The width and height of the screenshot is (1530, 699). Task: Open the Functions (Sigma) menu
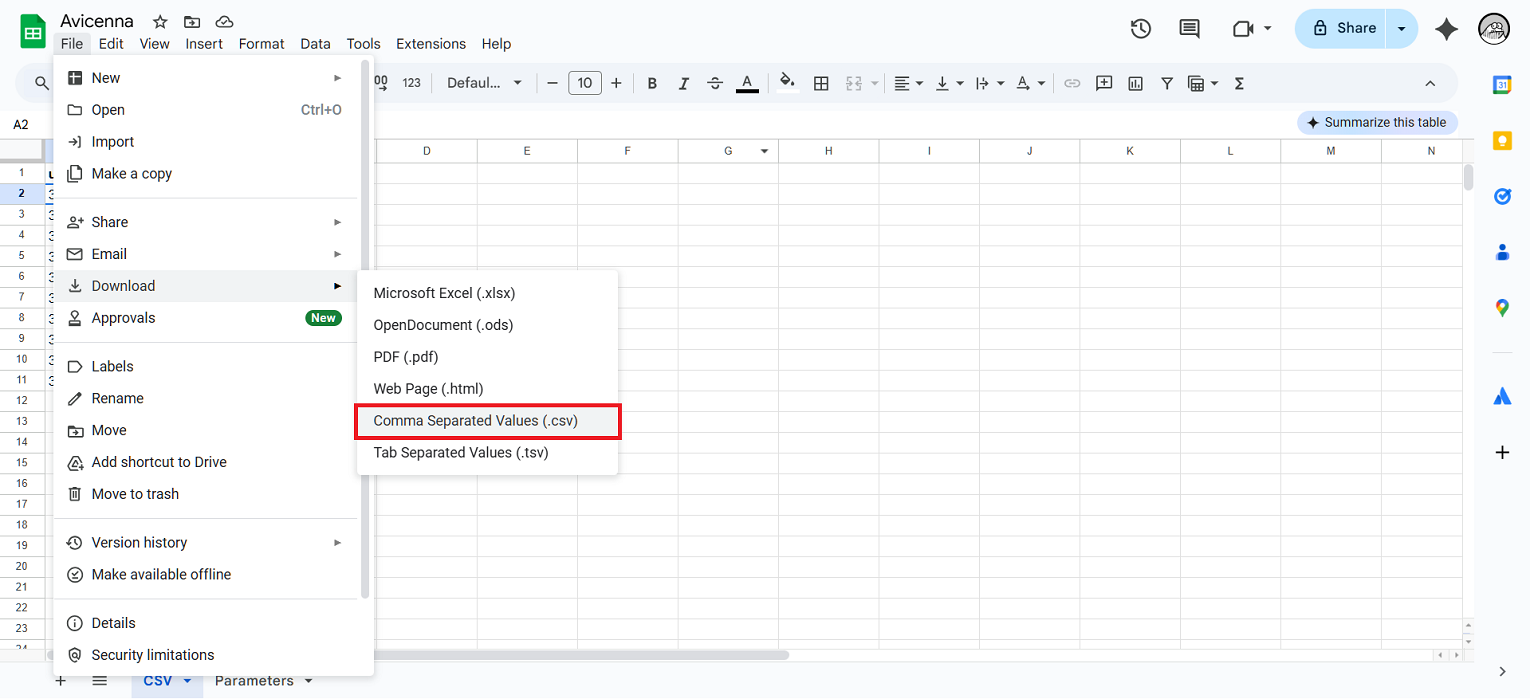[x=1238, y=83]
